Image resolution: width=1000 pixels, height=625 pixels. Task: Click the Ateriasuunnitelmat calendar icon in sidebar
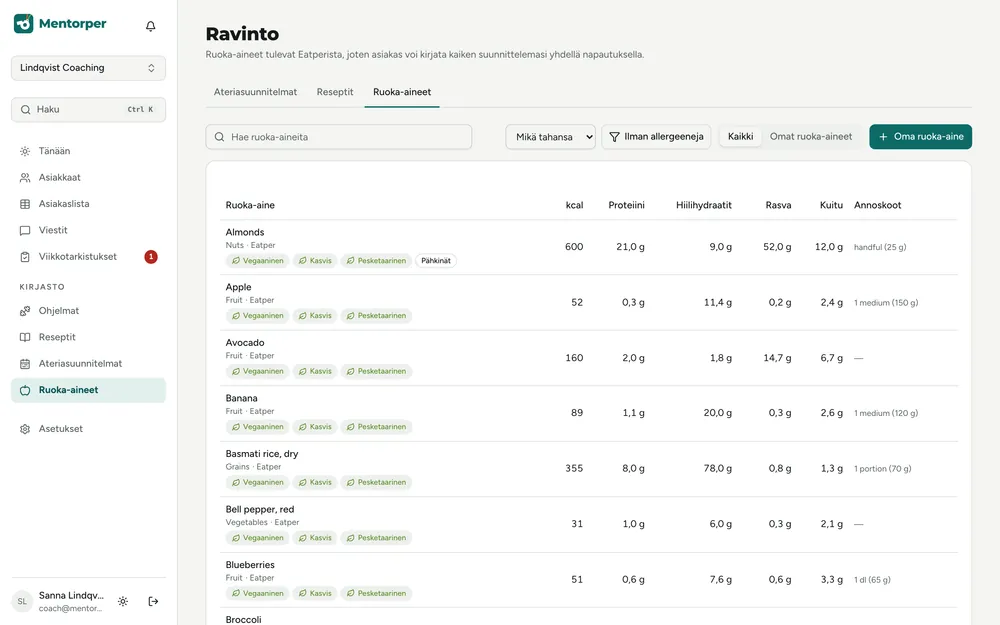click(25, 364)
